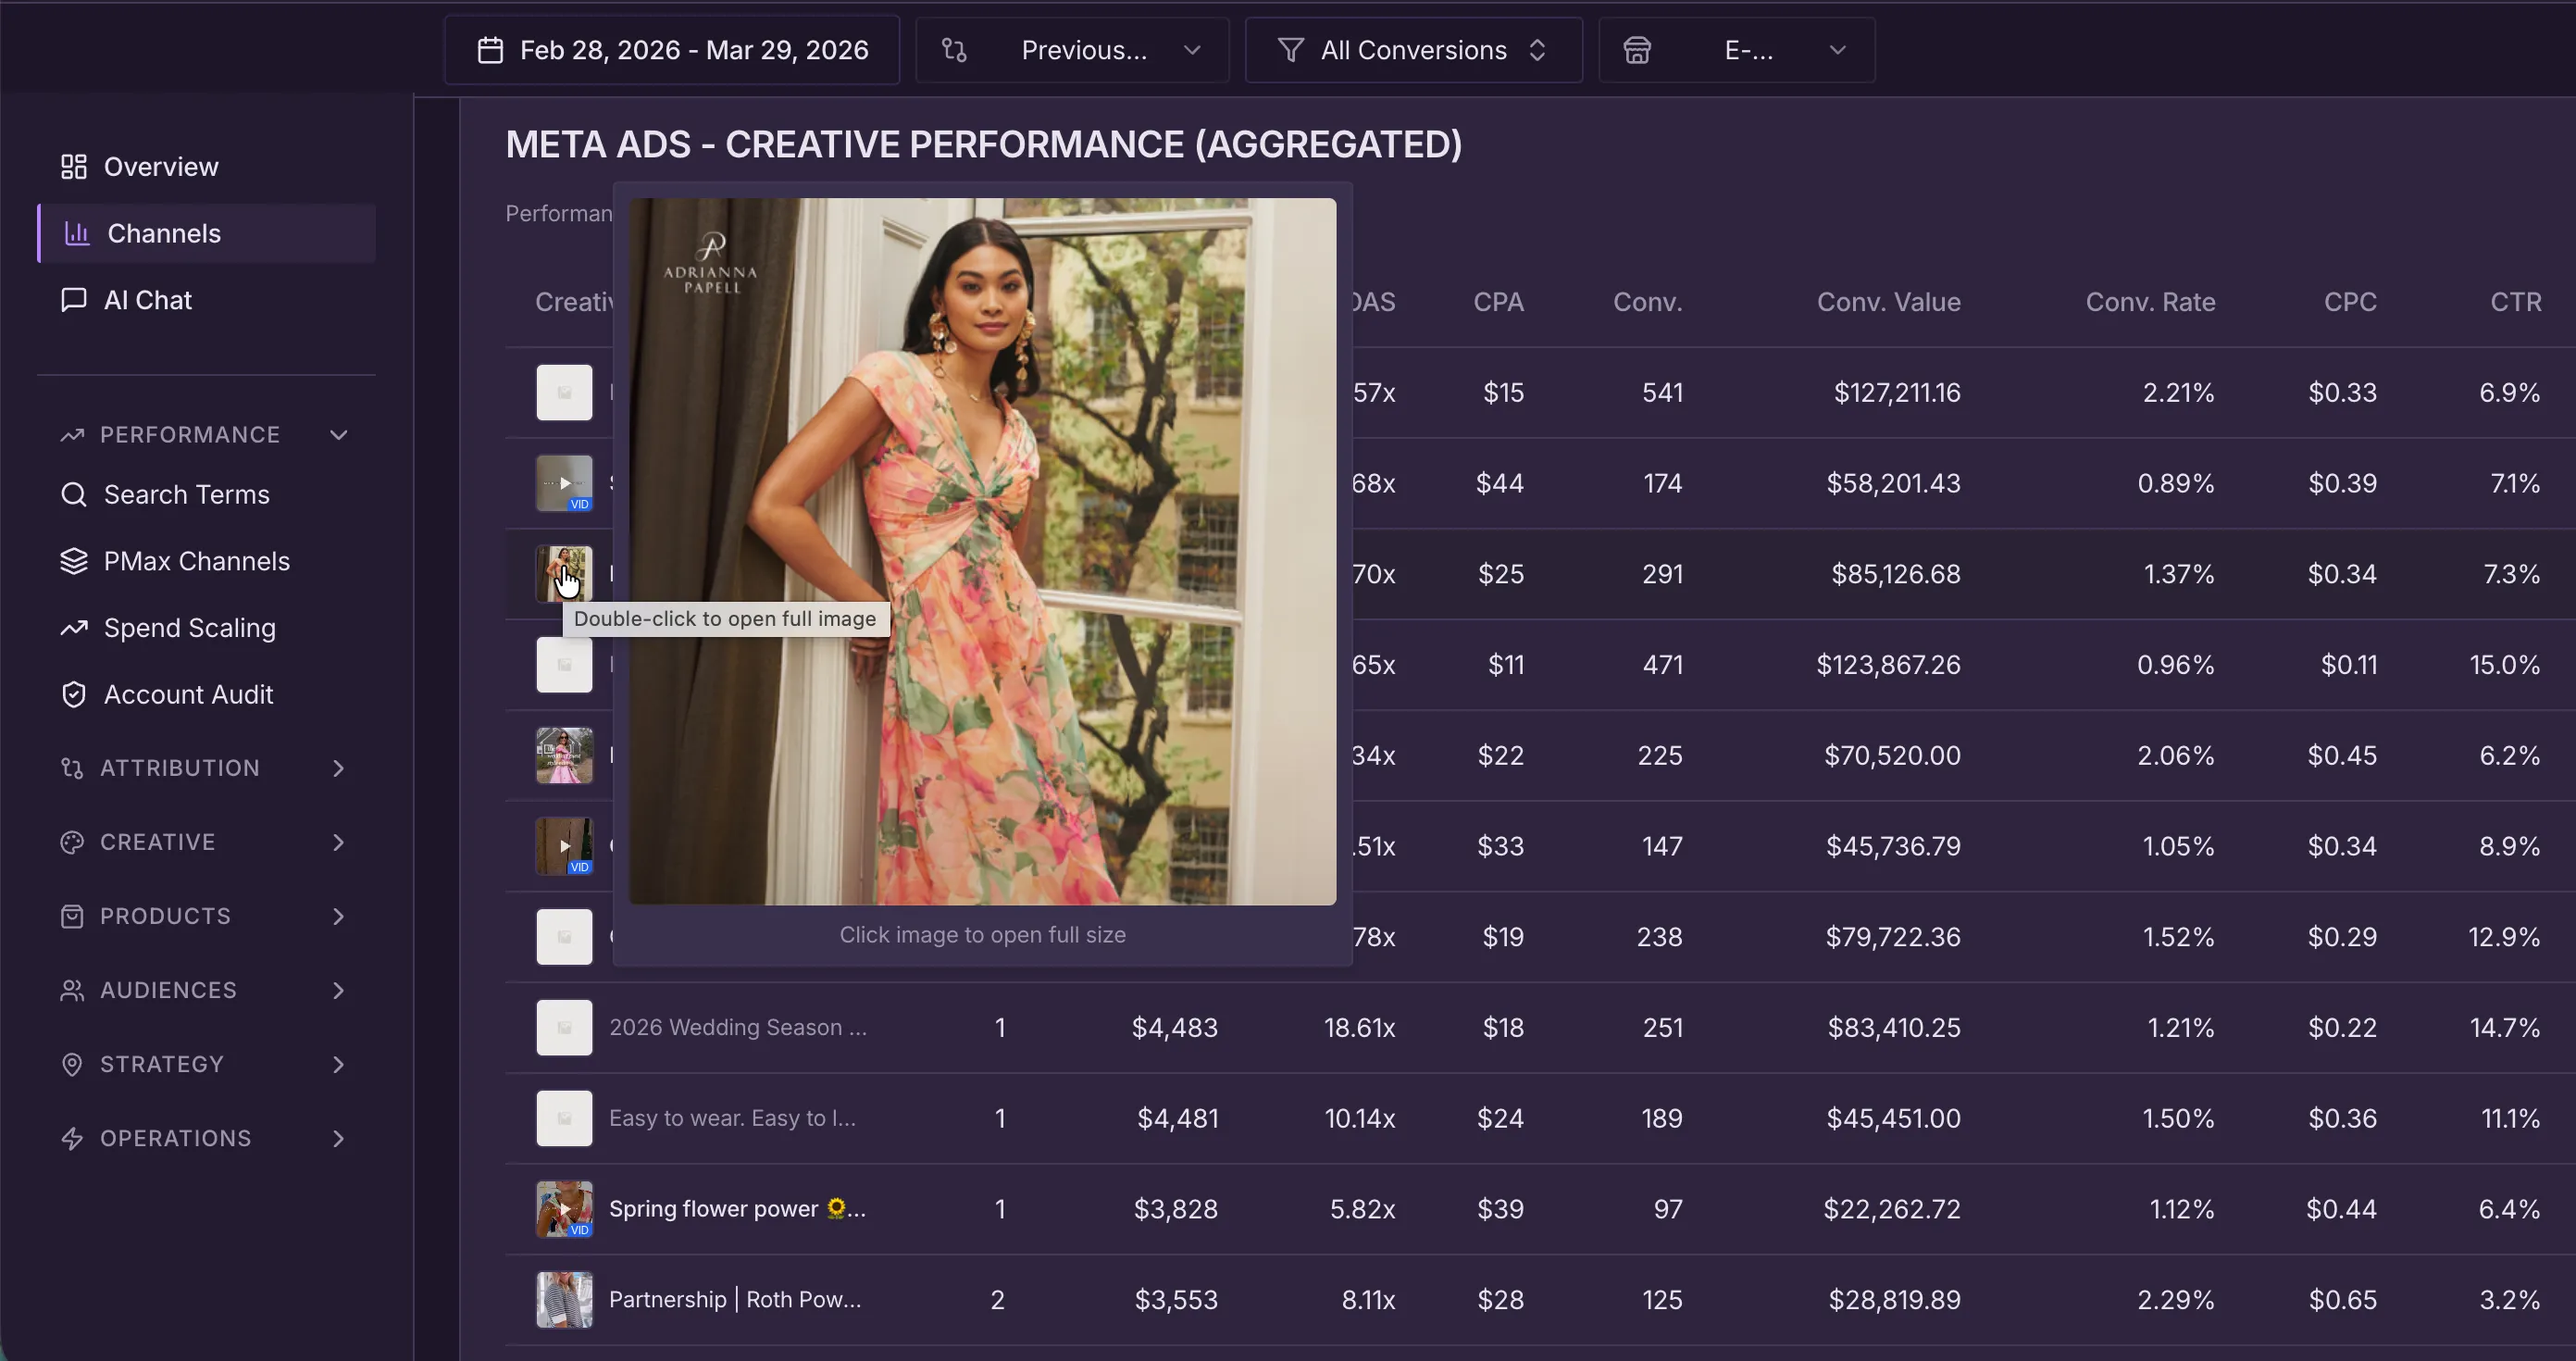Click the Performance trend icon in sidebar
The image size is (2576, 1361).
72,435
